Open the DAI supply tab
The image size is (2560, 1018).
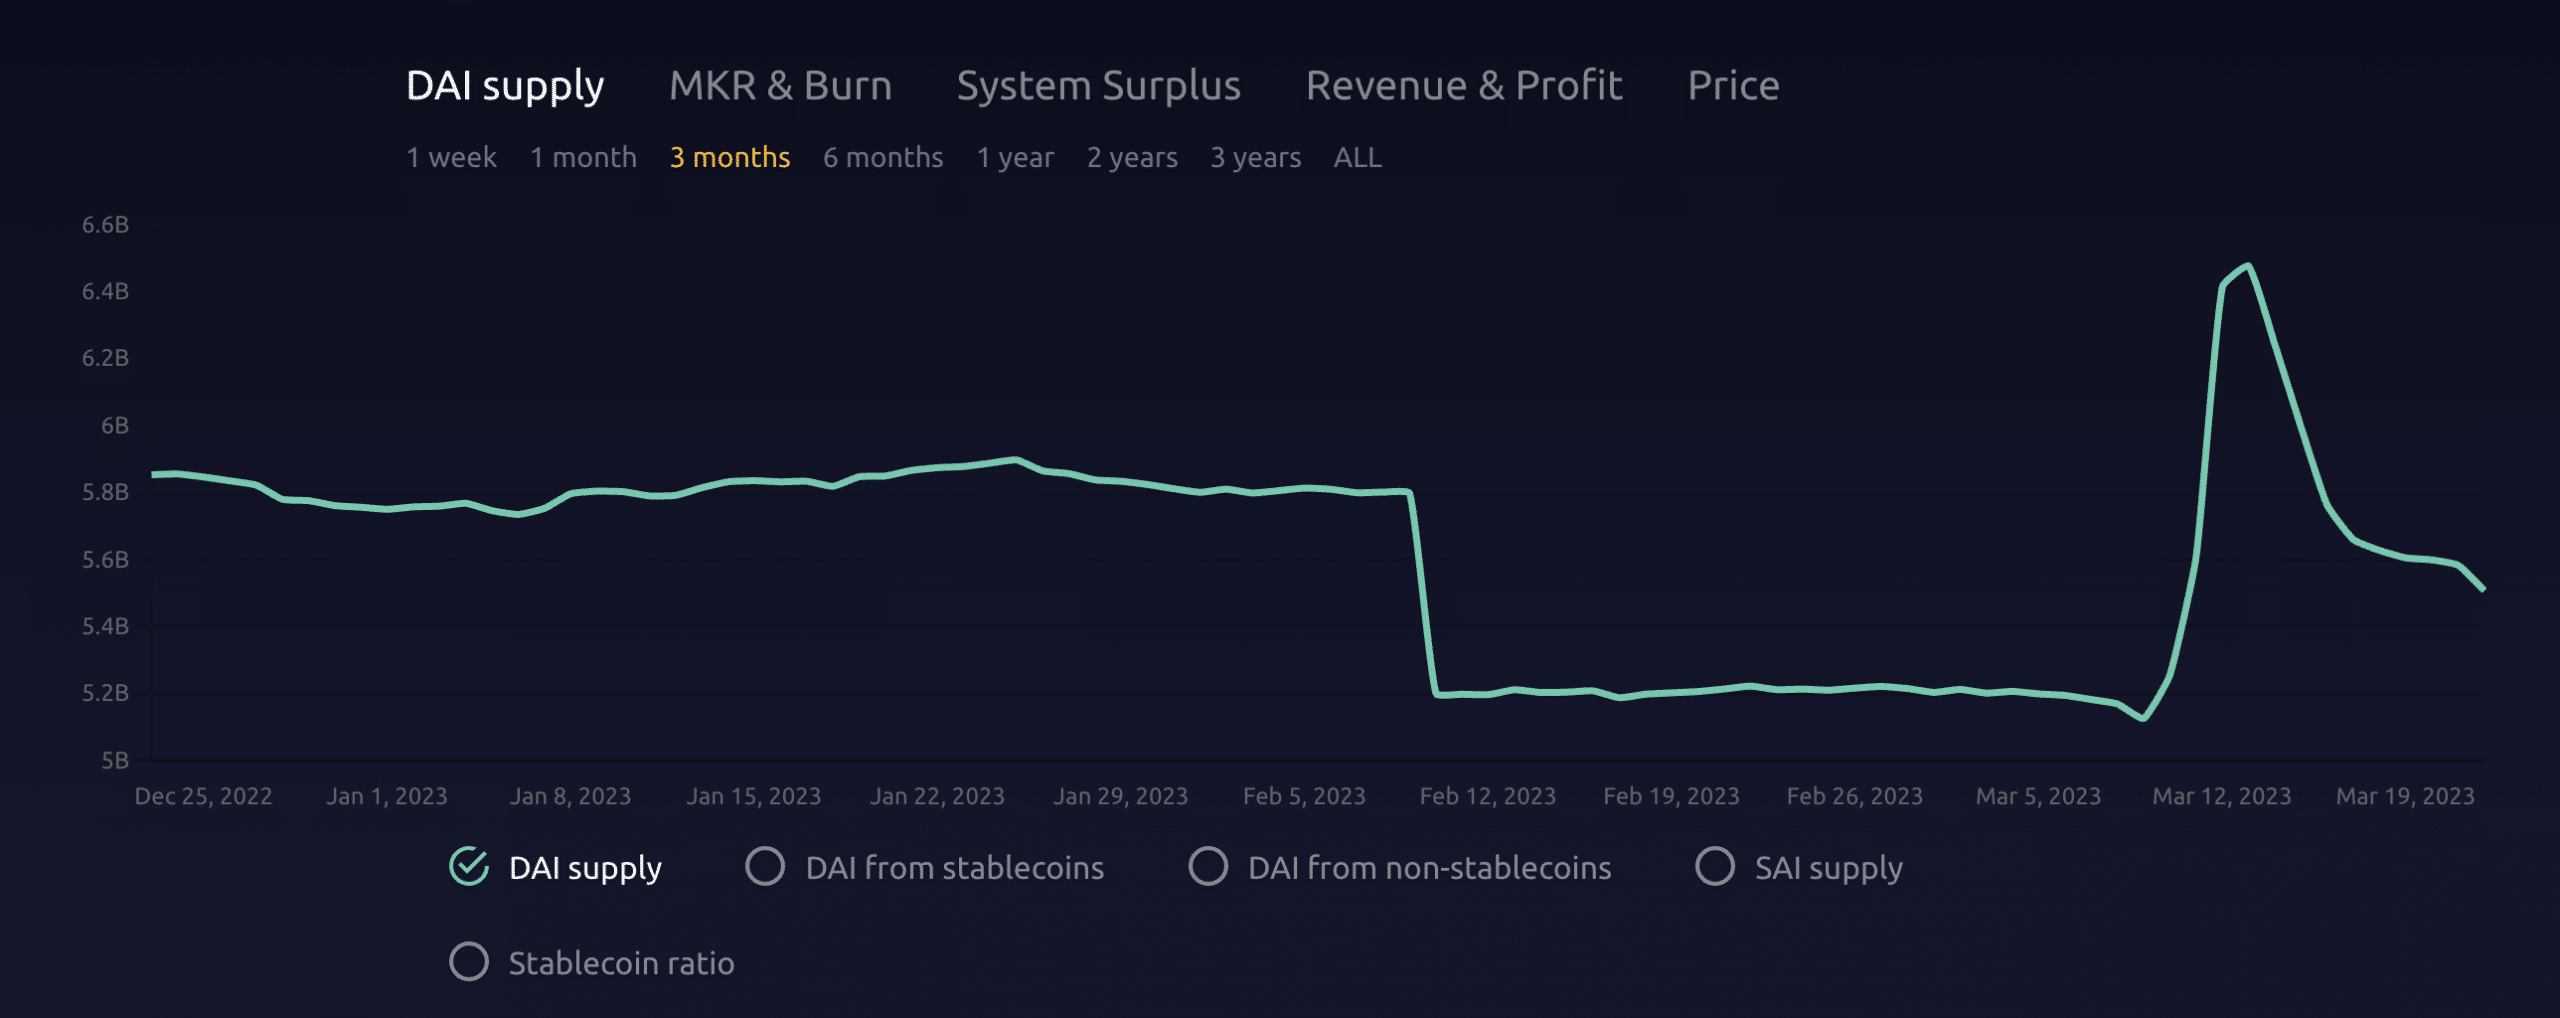point(505,87)
